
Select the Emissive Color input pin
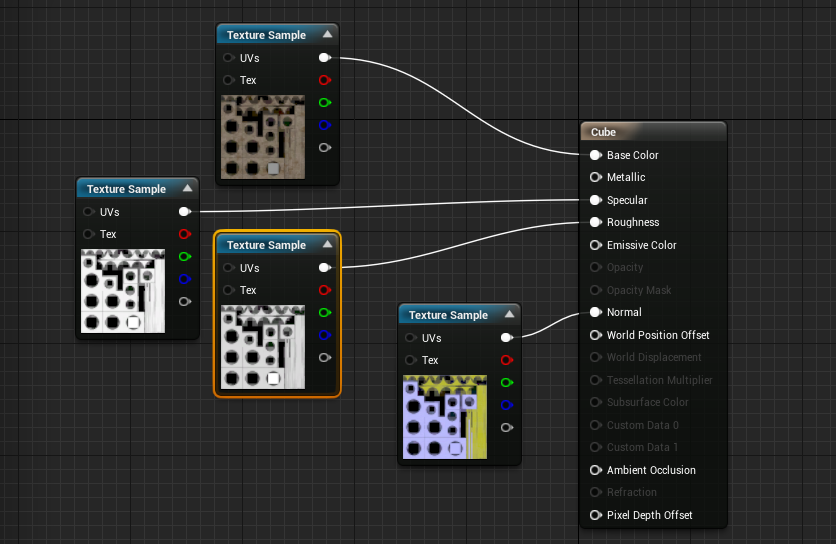click(x=595, y=245)
